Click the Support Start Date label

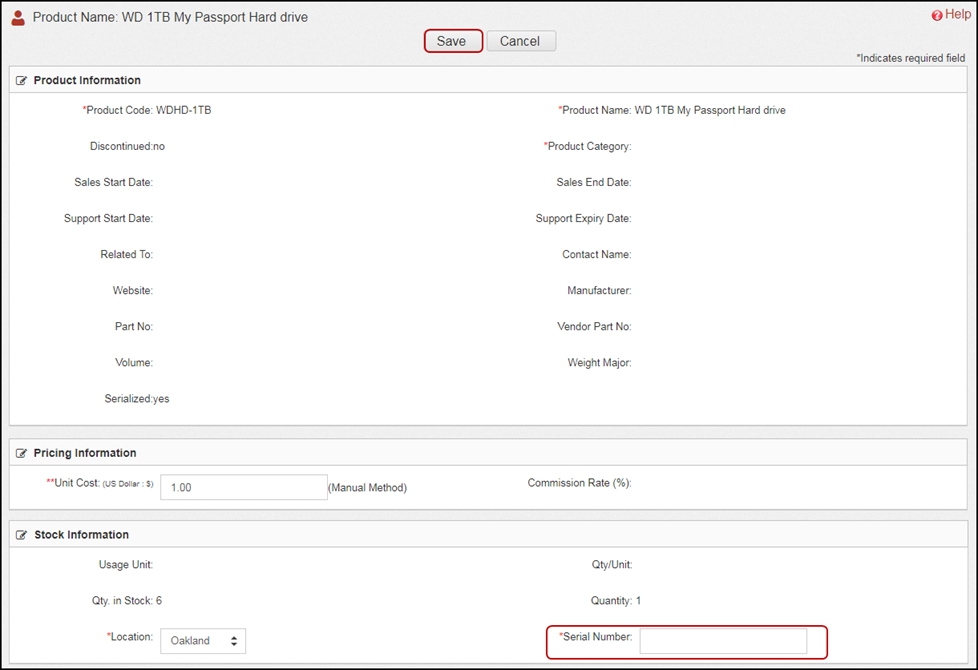pyautogui.click(x=109, y=218)
